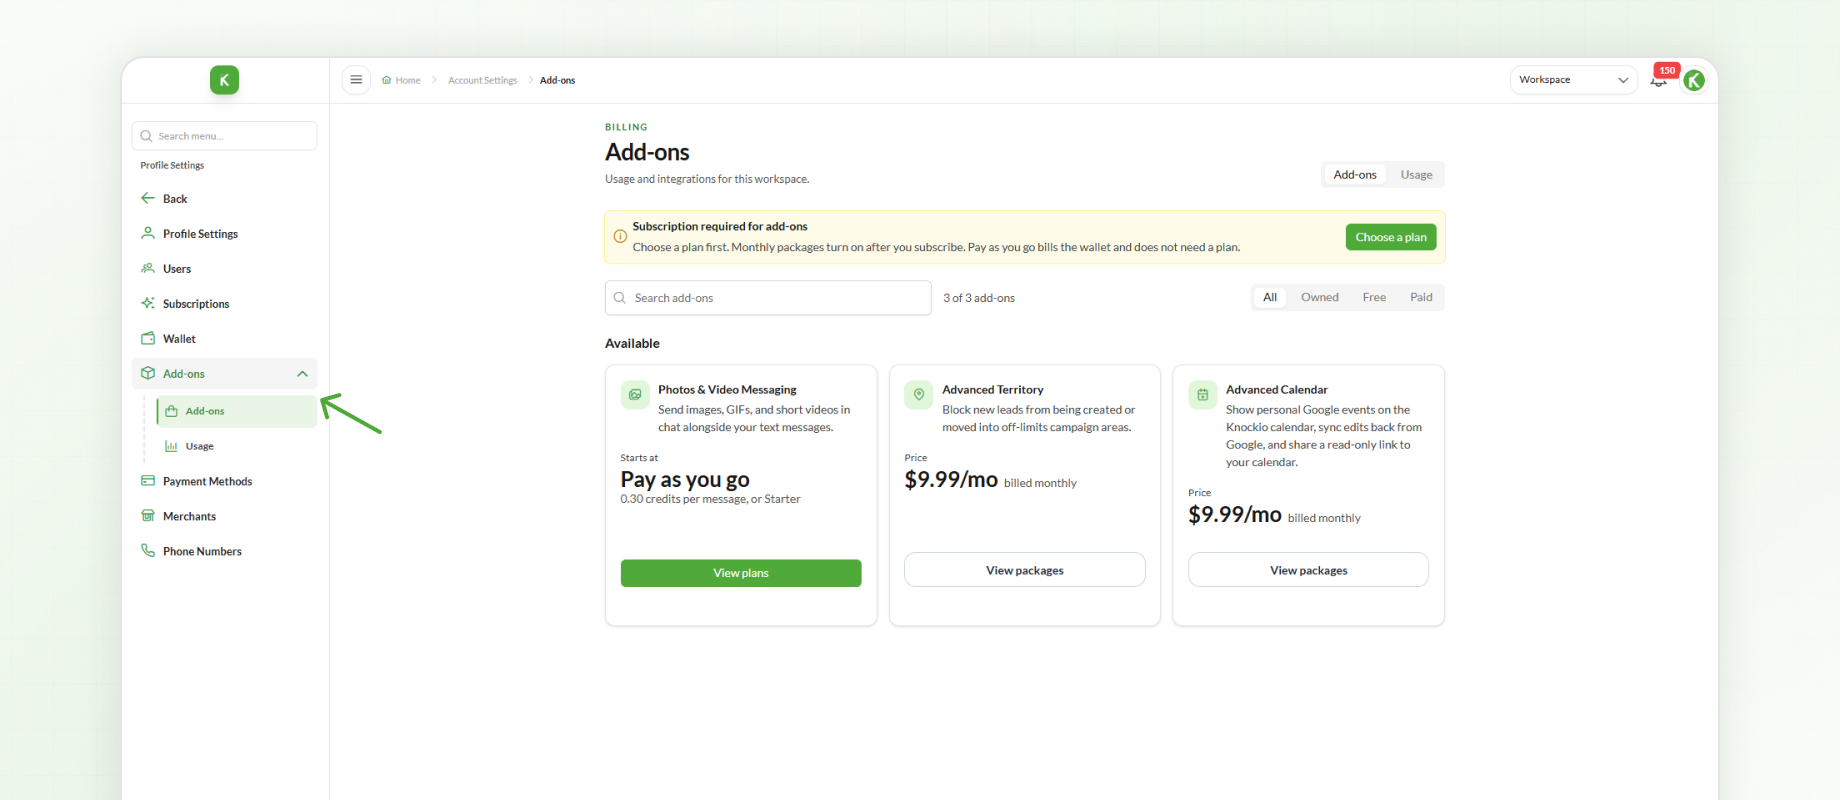Open the notifications bell with 150 badge

tap(1659, 80)
